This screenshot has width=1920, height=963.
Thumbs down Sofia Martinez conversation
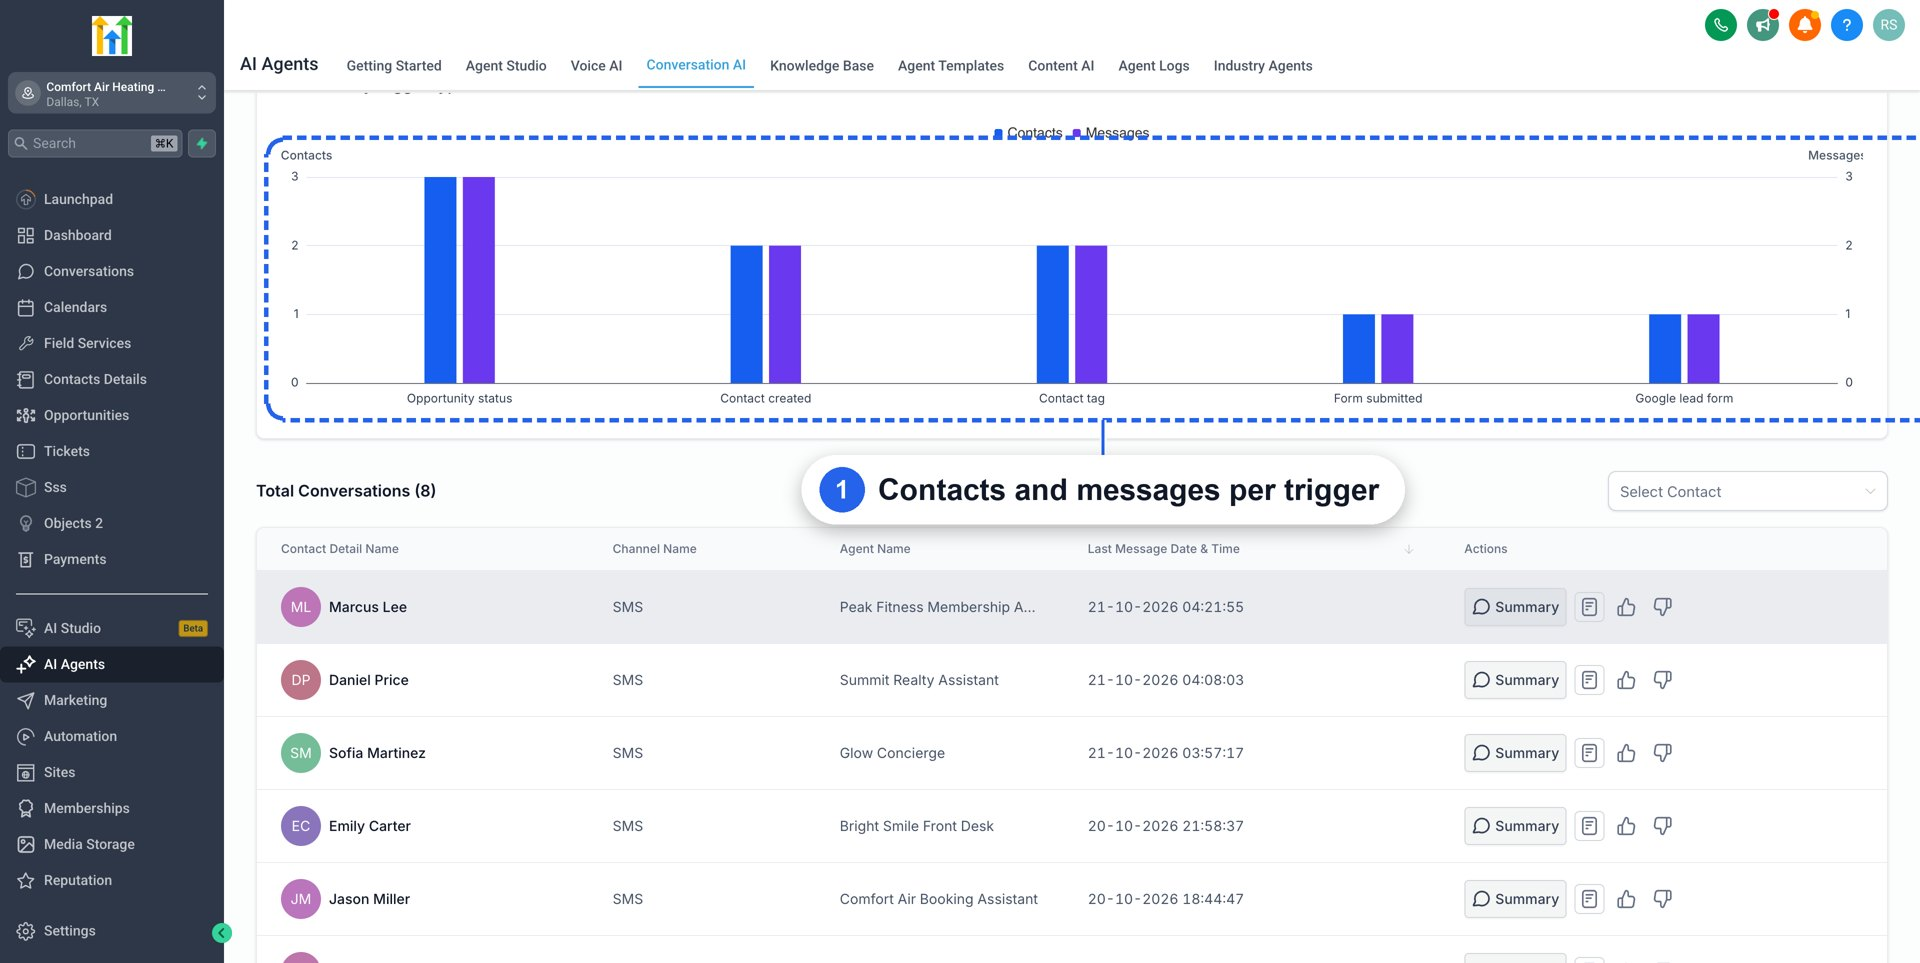coord(1662,753)
